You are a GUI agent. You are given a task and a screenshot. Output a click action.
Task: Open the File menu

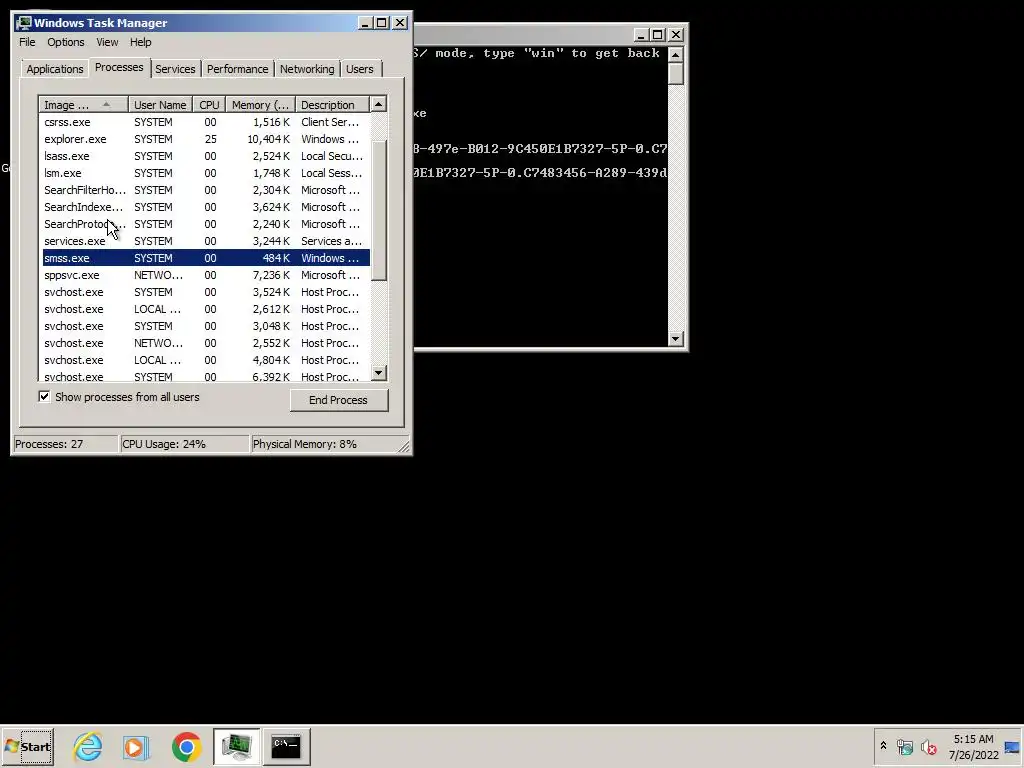coord(27,42)
